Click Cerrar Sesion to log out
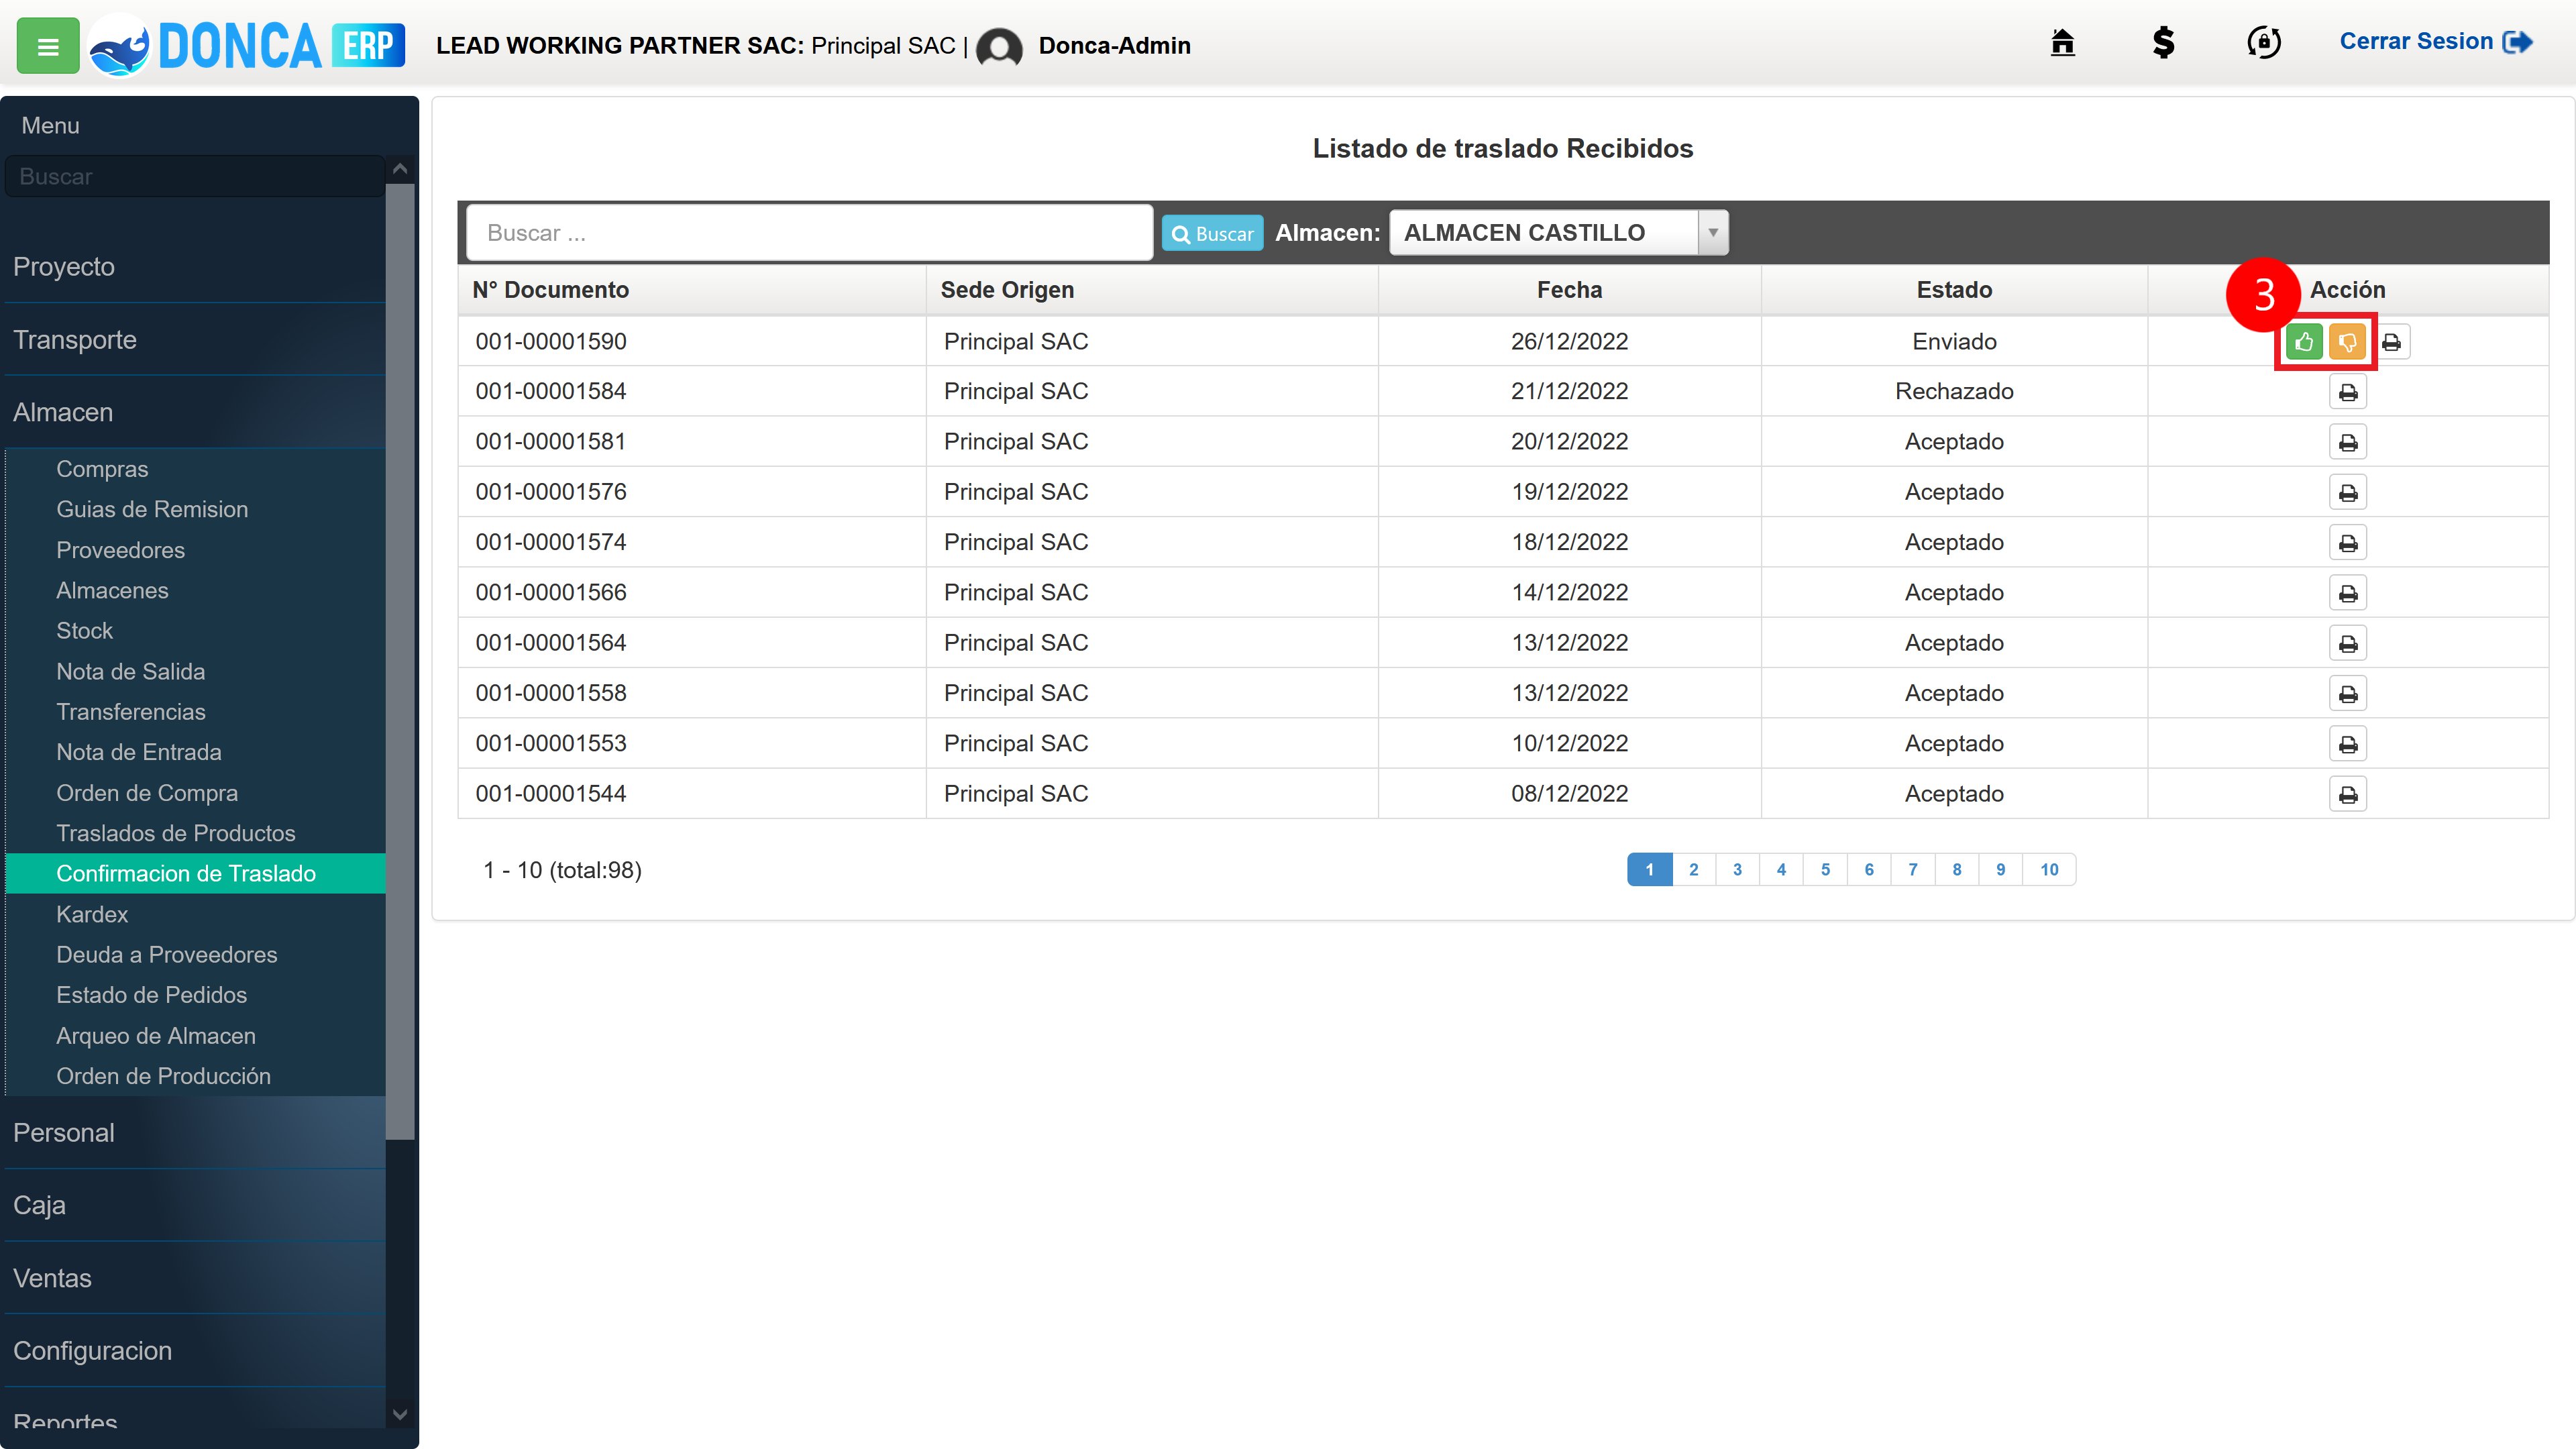Image resolution: width=2576 pixels, height=1449 pixels. tap(2435, 42)
